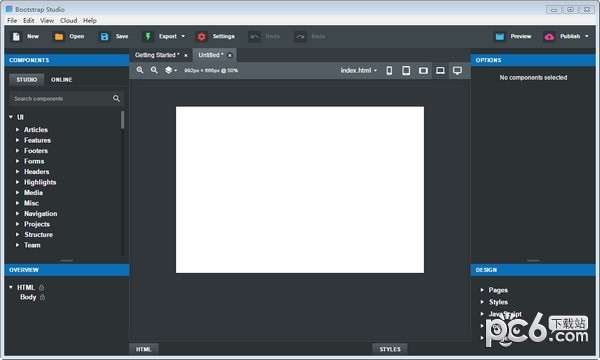Open a project with the Open folder icon
This screenshot has height=360, width=600.
click(59, 36)
